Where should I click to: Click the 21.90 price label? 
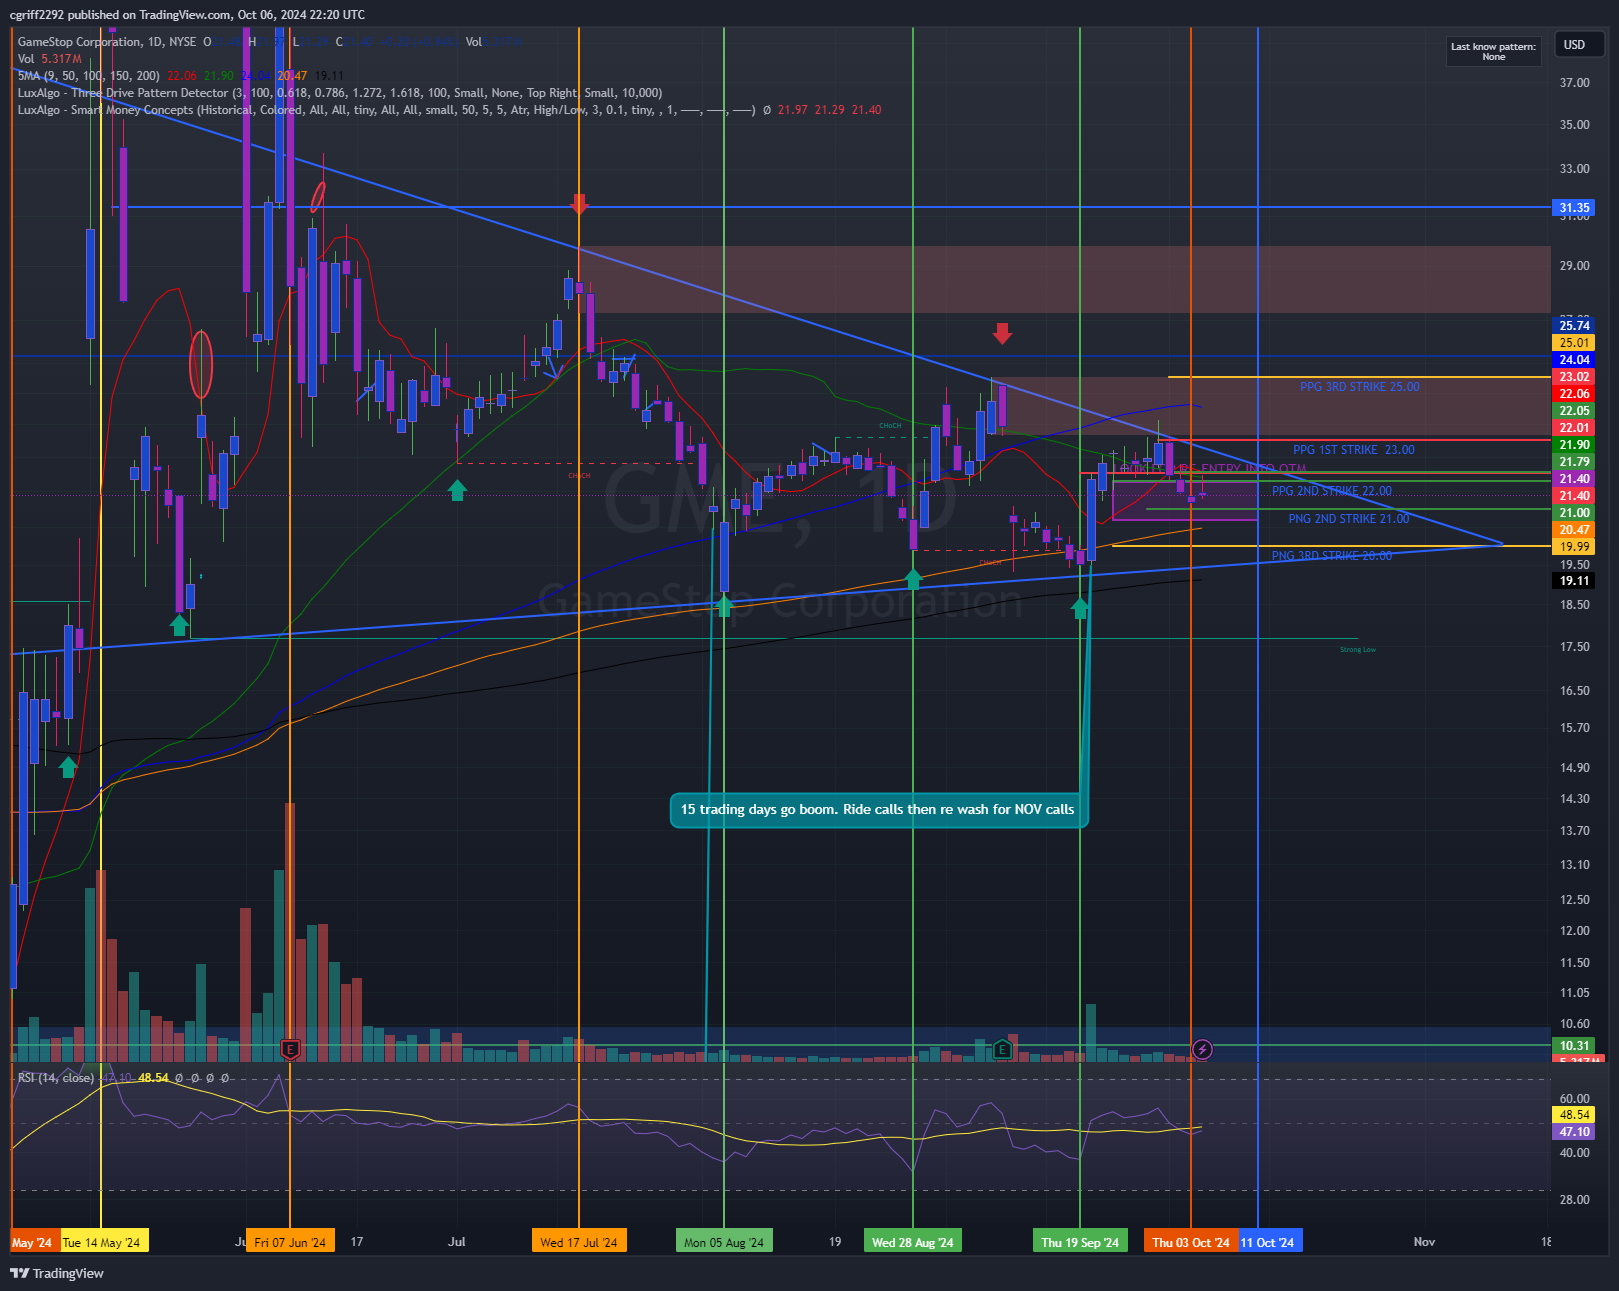click(x=1574, y=444)
